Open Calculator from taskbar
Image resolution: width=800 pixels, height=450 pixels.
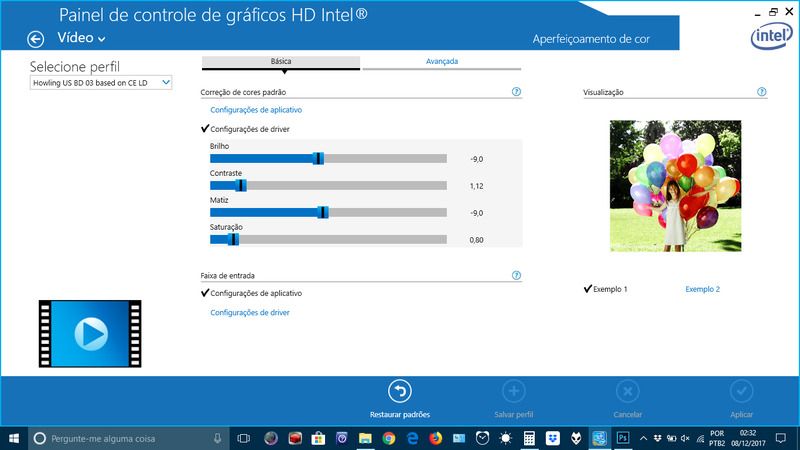(x=529, y=438)
